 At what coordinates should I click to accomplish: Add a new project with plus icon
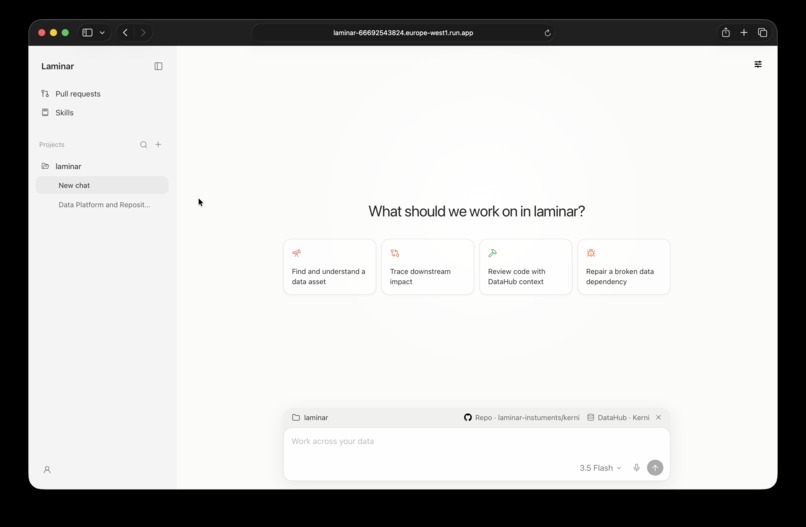[158, 144]
